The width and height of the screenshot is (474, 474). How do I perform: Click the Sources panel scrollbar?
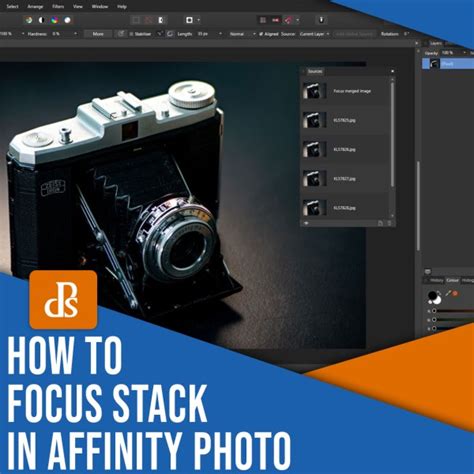click(x=392, y=134)
